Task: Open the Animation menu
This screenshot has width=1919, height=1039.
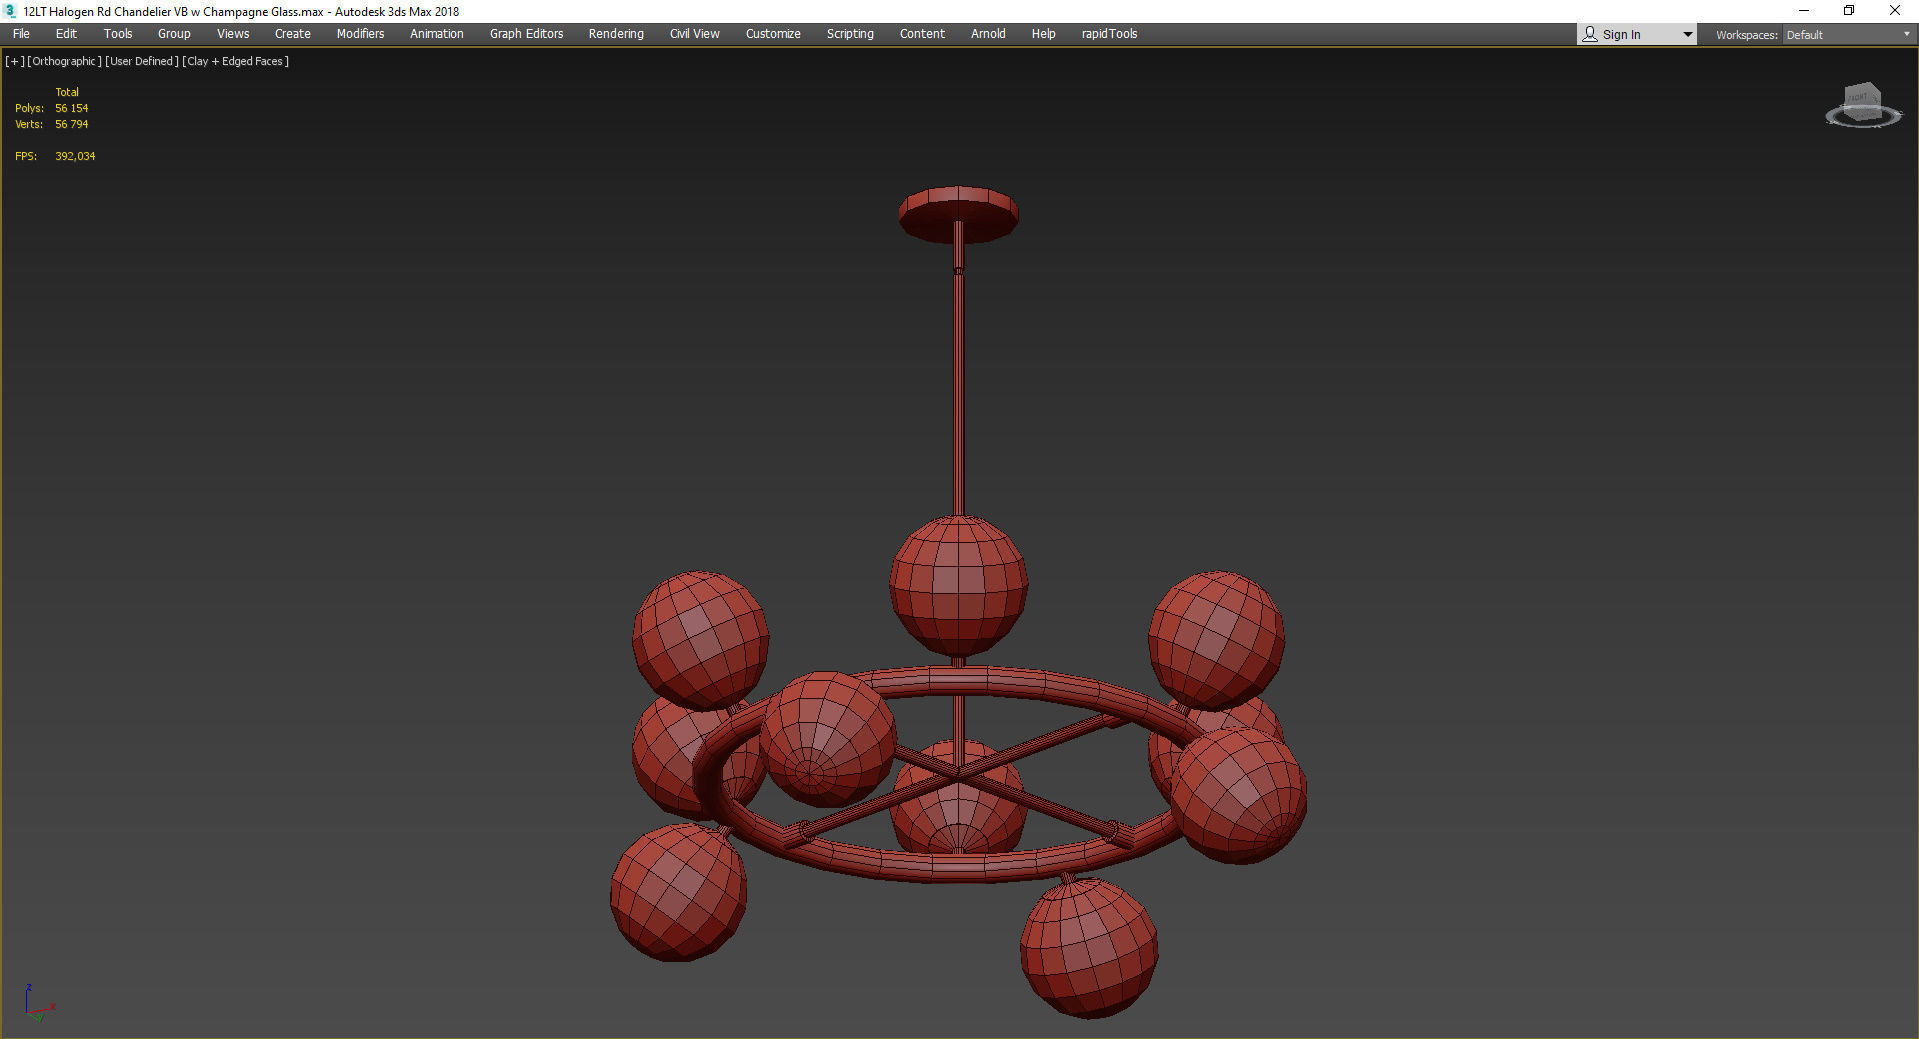Action: [437, 34]
